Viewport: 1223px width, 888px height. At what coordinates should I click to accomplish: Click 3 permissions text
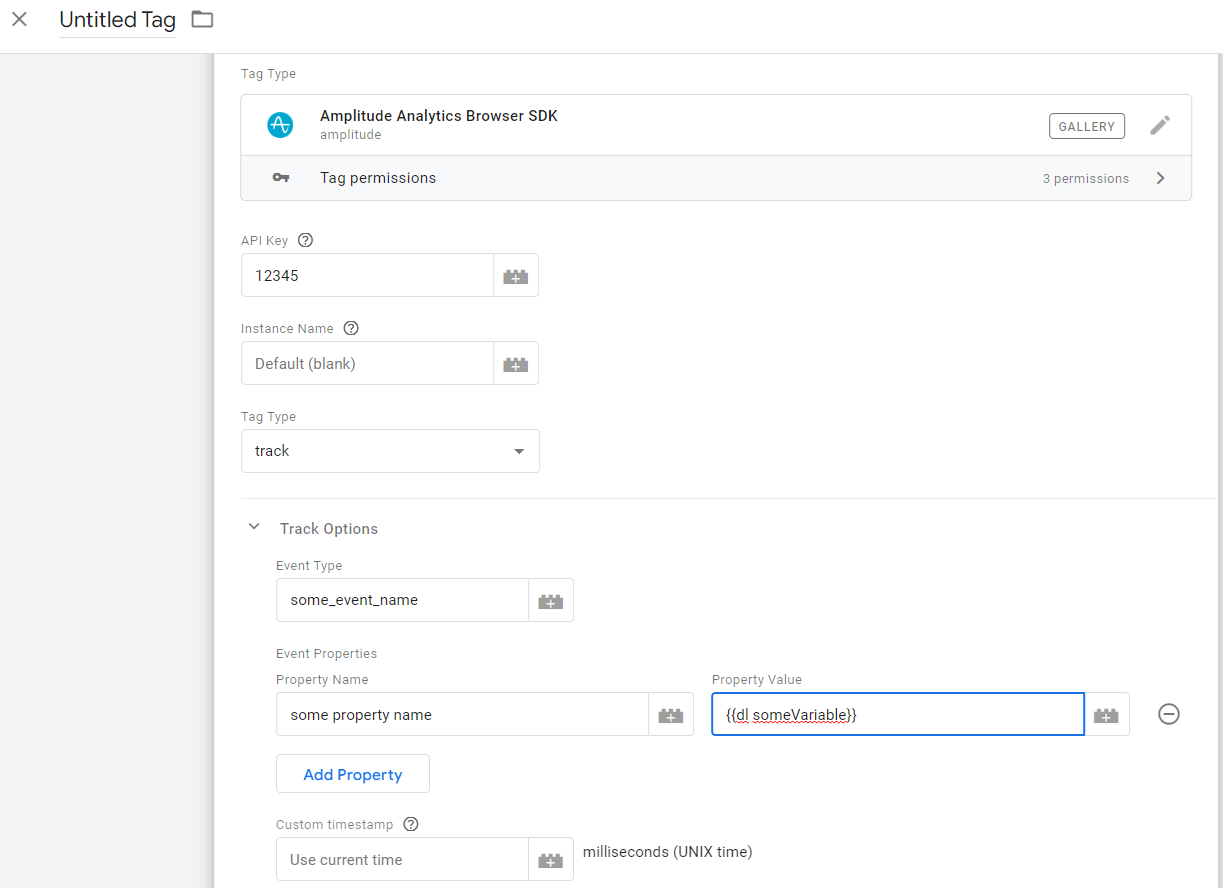click(1086, 179)
